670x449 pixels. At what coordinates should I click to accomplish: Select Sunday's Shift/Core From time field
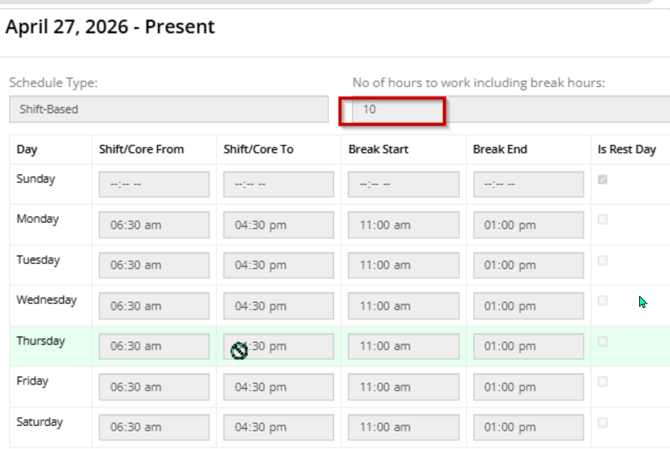(154, 184)
